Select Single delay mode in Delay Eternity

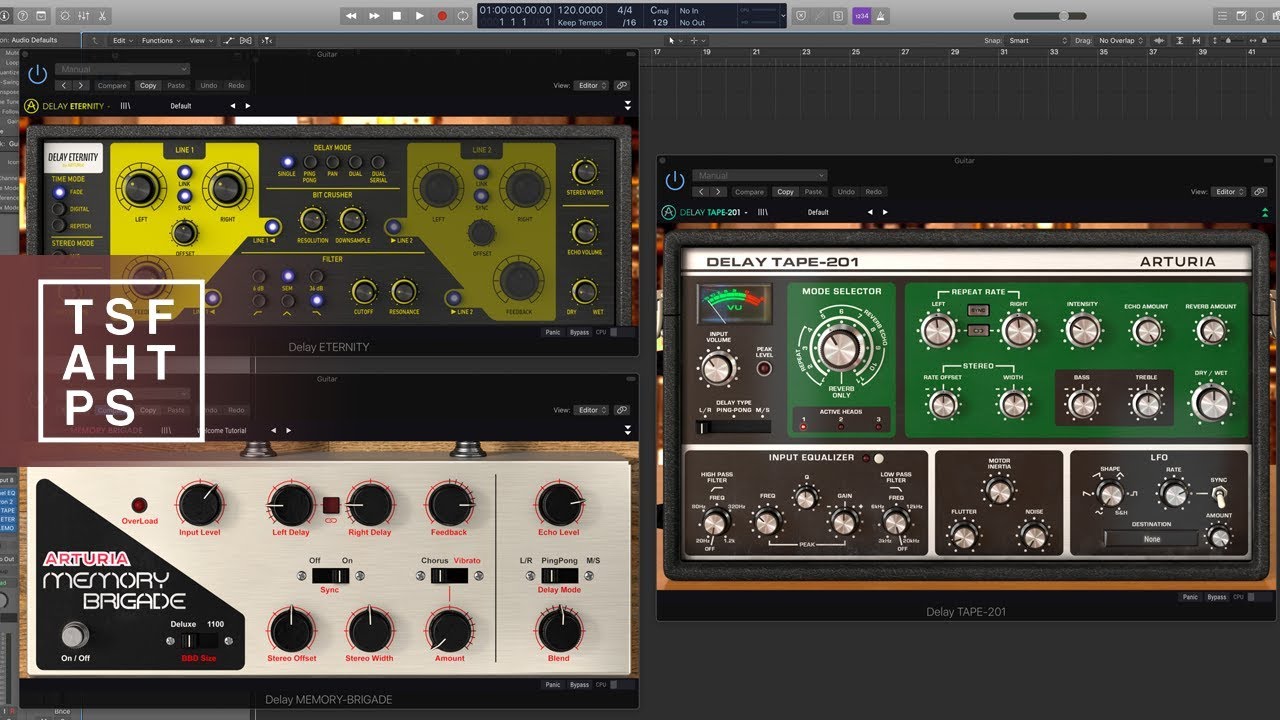pyautogui.click(x=287, y=162)
